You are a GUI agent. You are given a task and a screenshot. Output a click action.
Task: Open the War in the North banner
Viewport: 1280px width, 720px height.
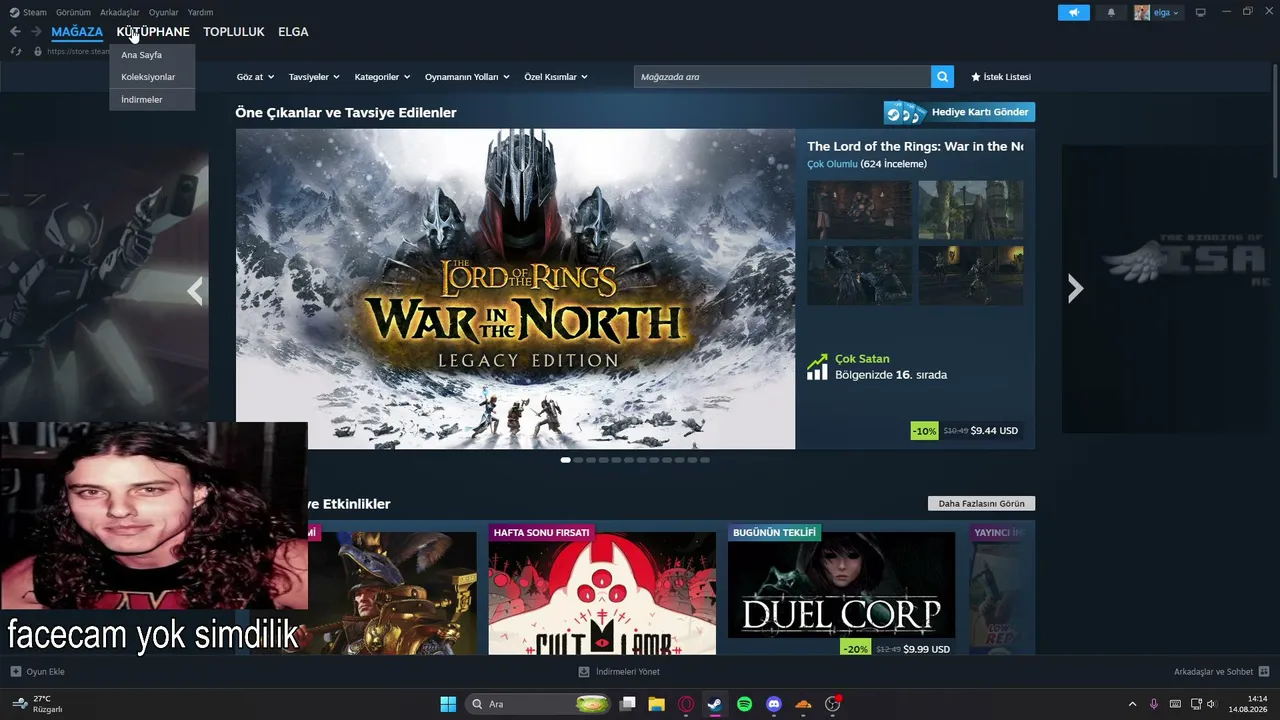coord(515,289)
